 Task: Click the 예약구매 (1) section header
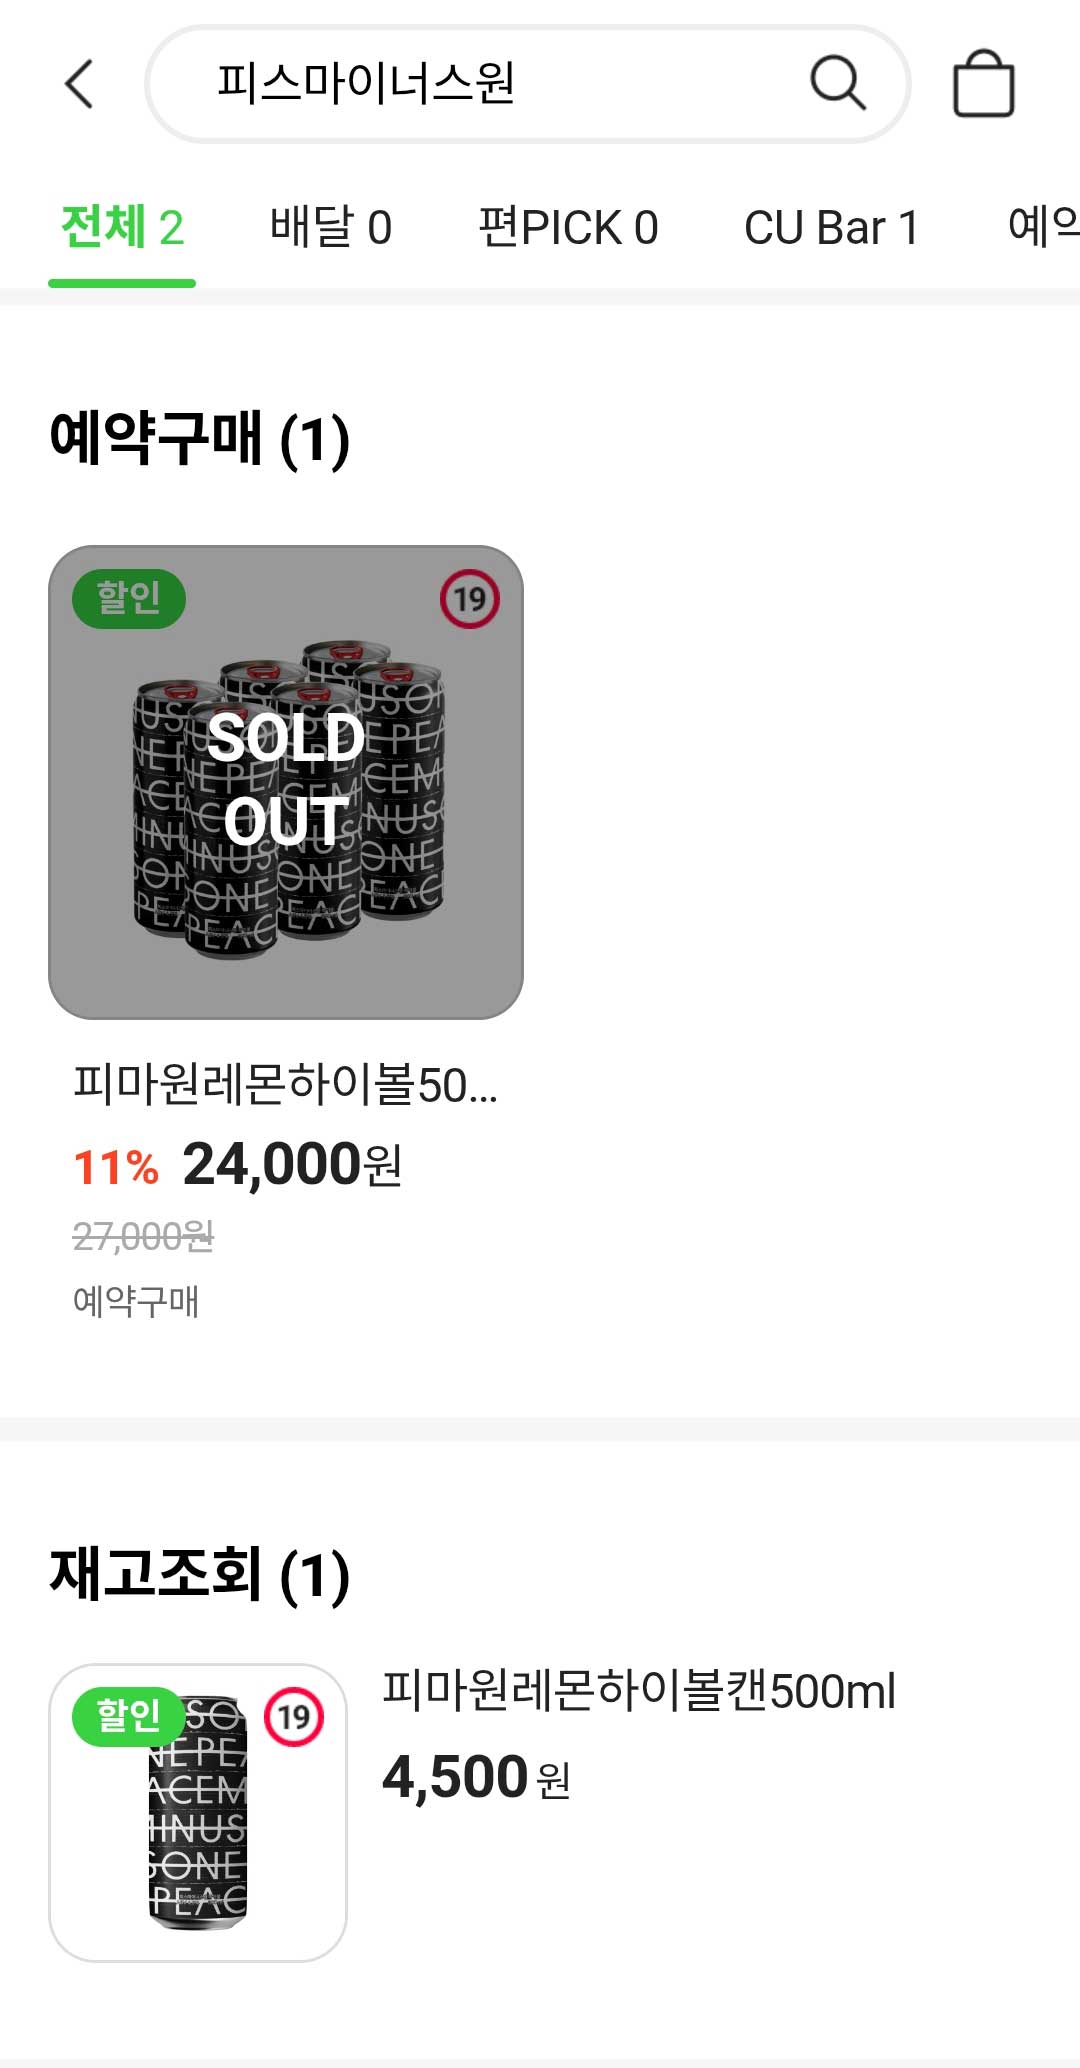tap(198, 437)
